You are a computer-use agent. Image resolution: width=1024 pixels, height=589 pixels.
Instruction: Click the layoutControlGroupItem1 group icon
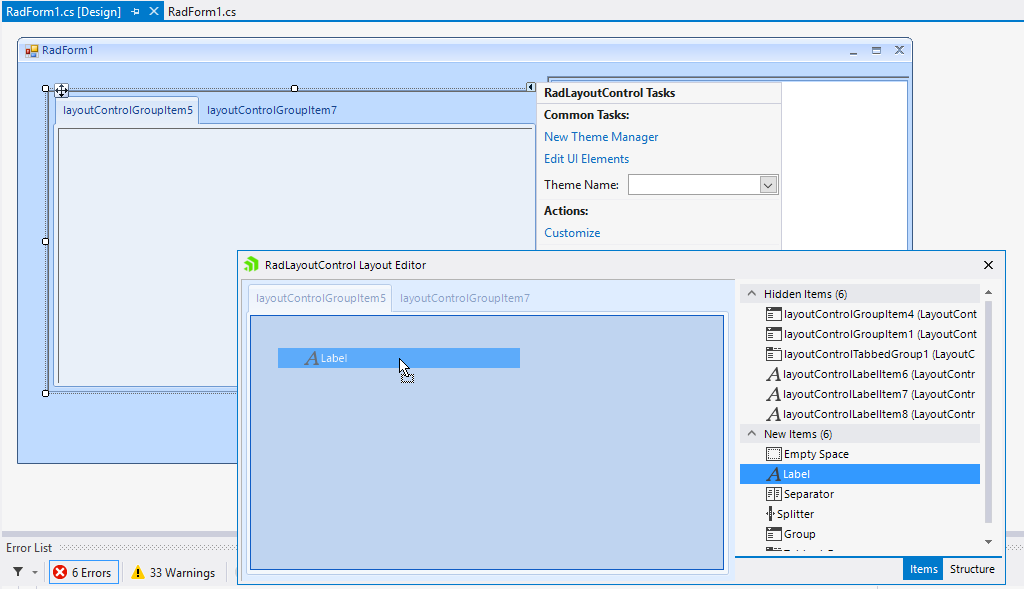click(773, 334)
